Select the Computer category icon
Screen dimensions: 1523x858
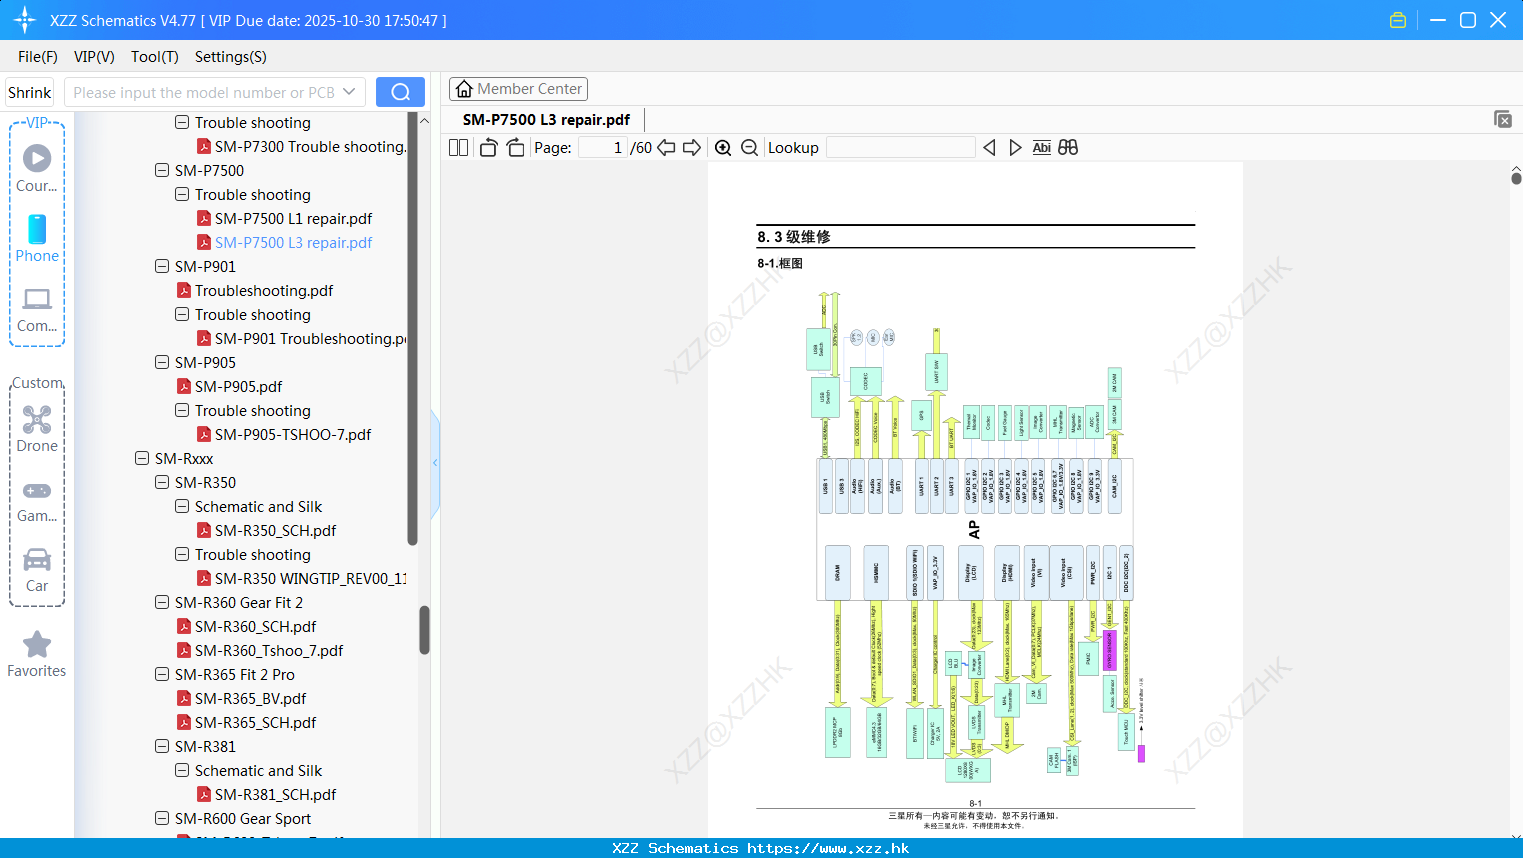pyautogui.click(x=37, y=309)
